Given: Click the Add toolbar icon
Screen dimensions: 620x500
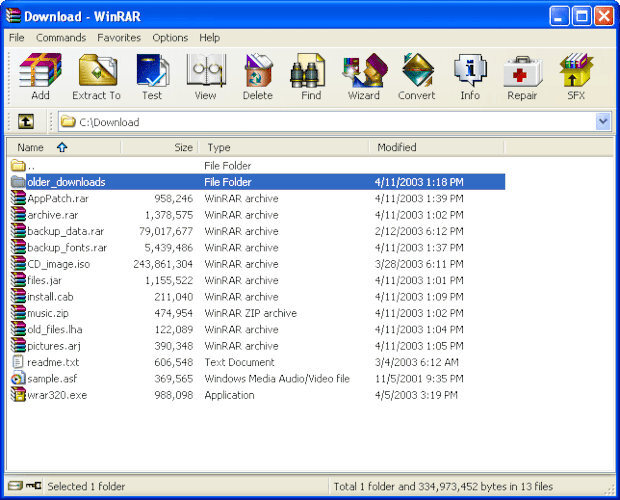Looking at the screenshot, I should click(x=40, y=77).
